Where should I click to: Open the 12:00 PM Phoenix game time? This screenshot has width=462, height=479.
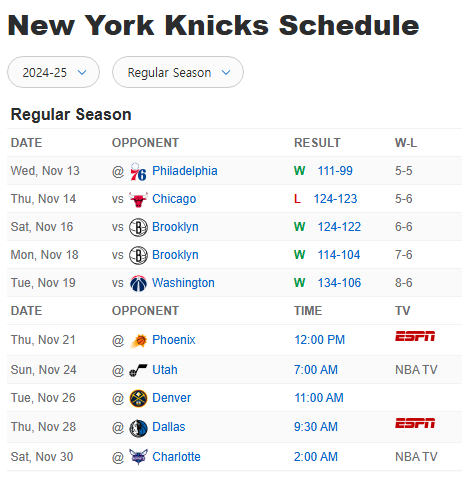pos(319,340)
